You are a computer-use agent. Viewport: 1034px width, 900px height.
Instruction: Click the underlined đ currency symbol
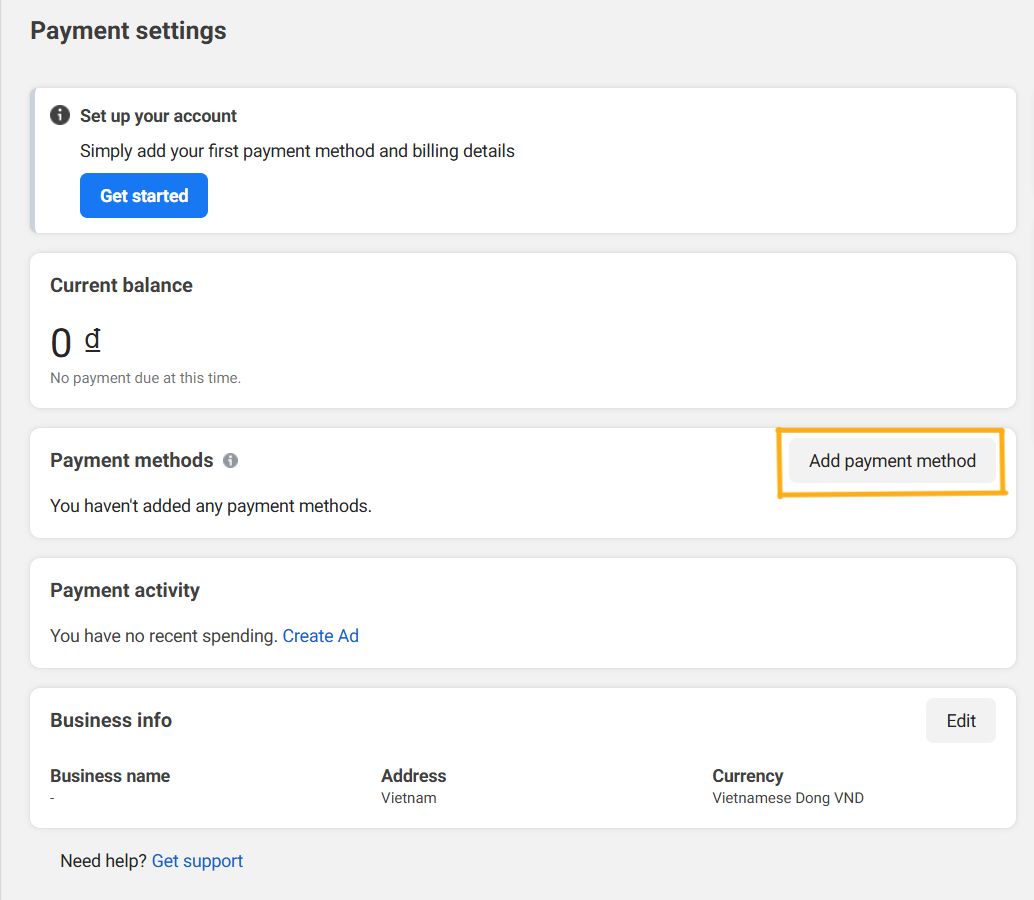pos(92,340)
